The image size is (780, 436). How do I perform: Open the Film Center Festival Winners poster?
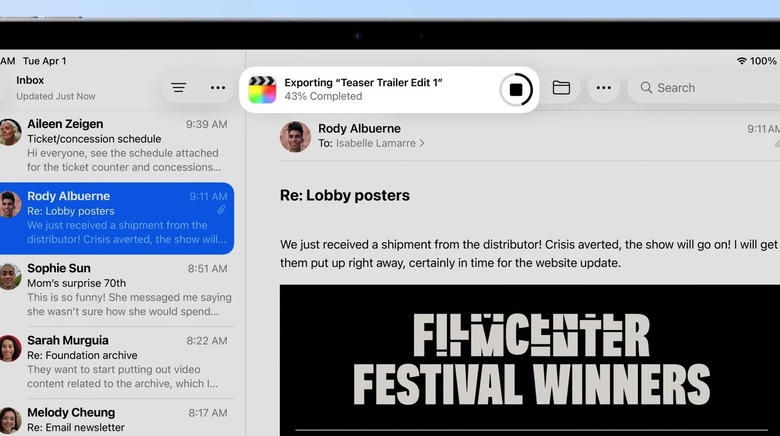pos(530,360)
